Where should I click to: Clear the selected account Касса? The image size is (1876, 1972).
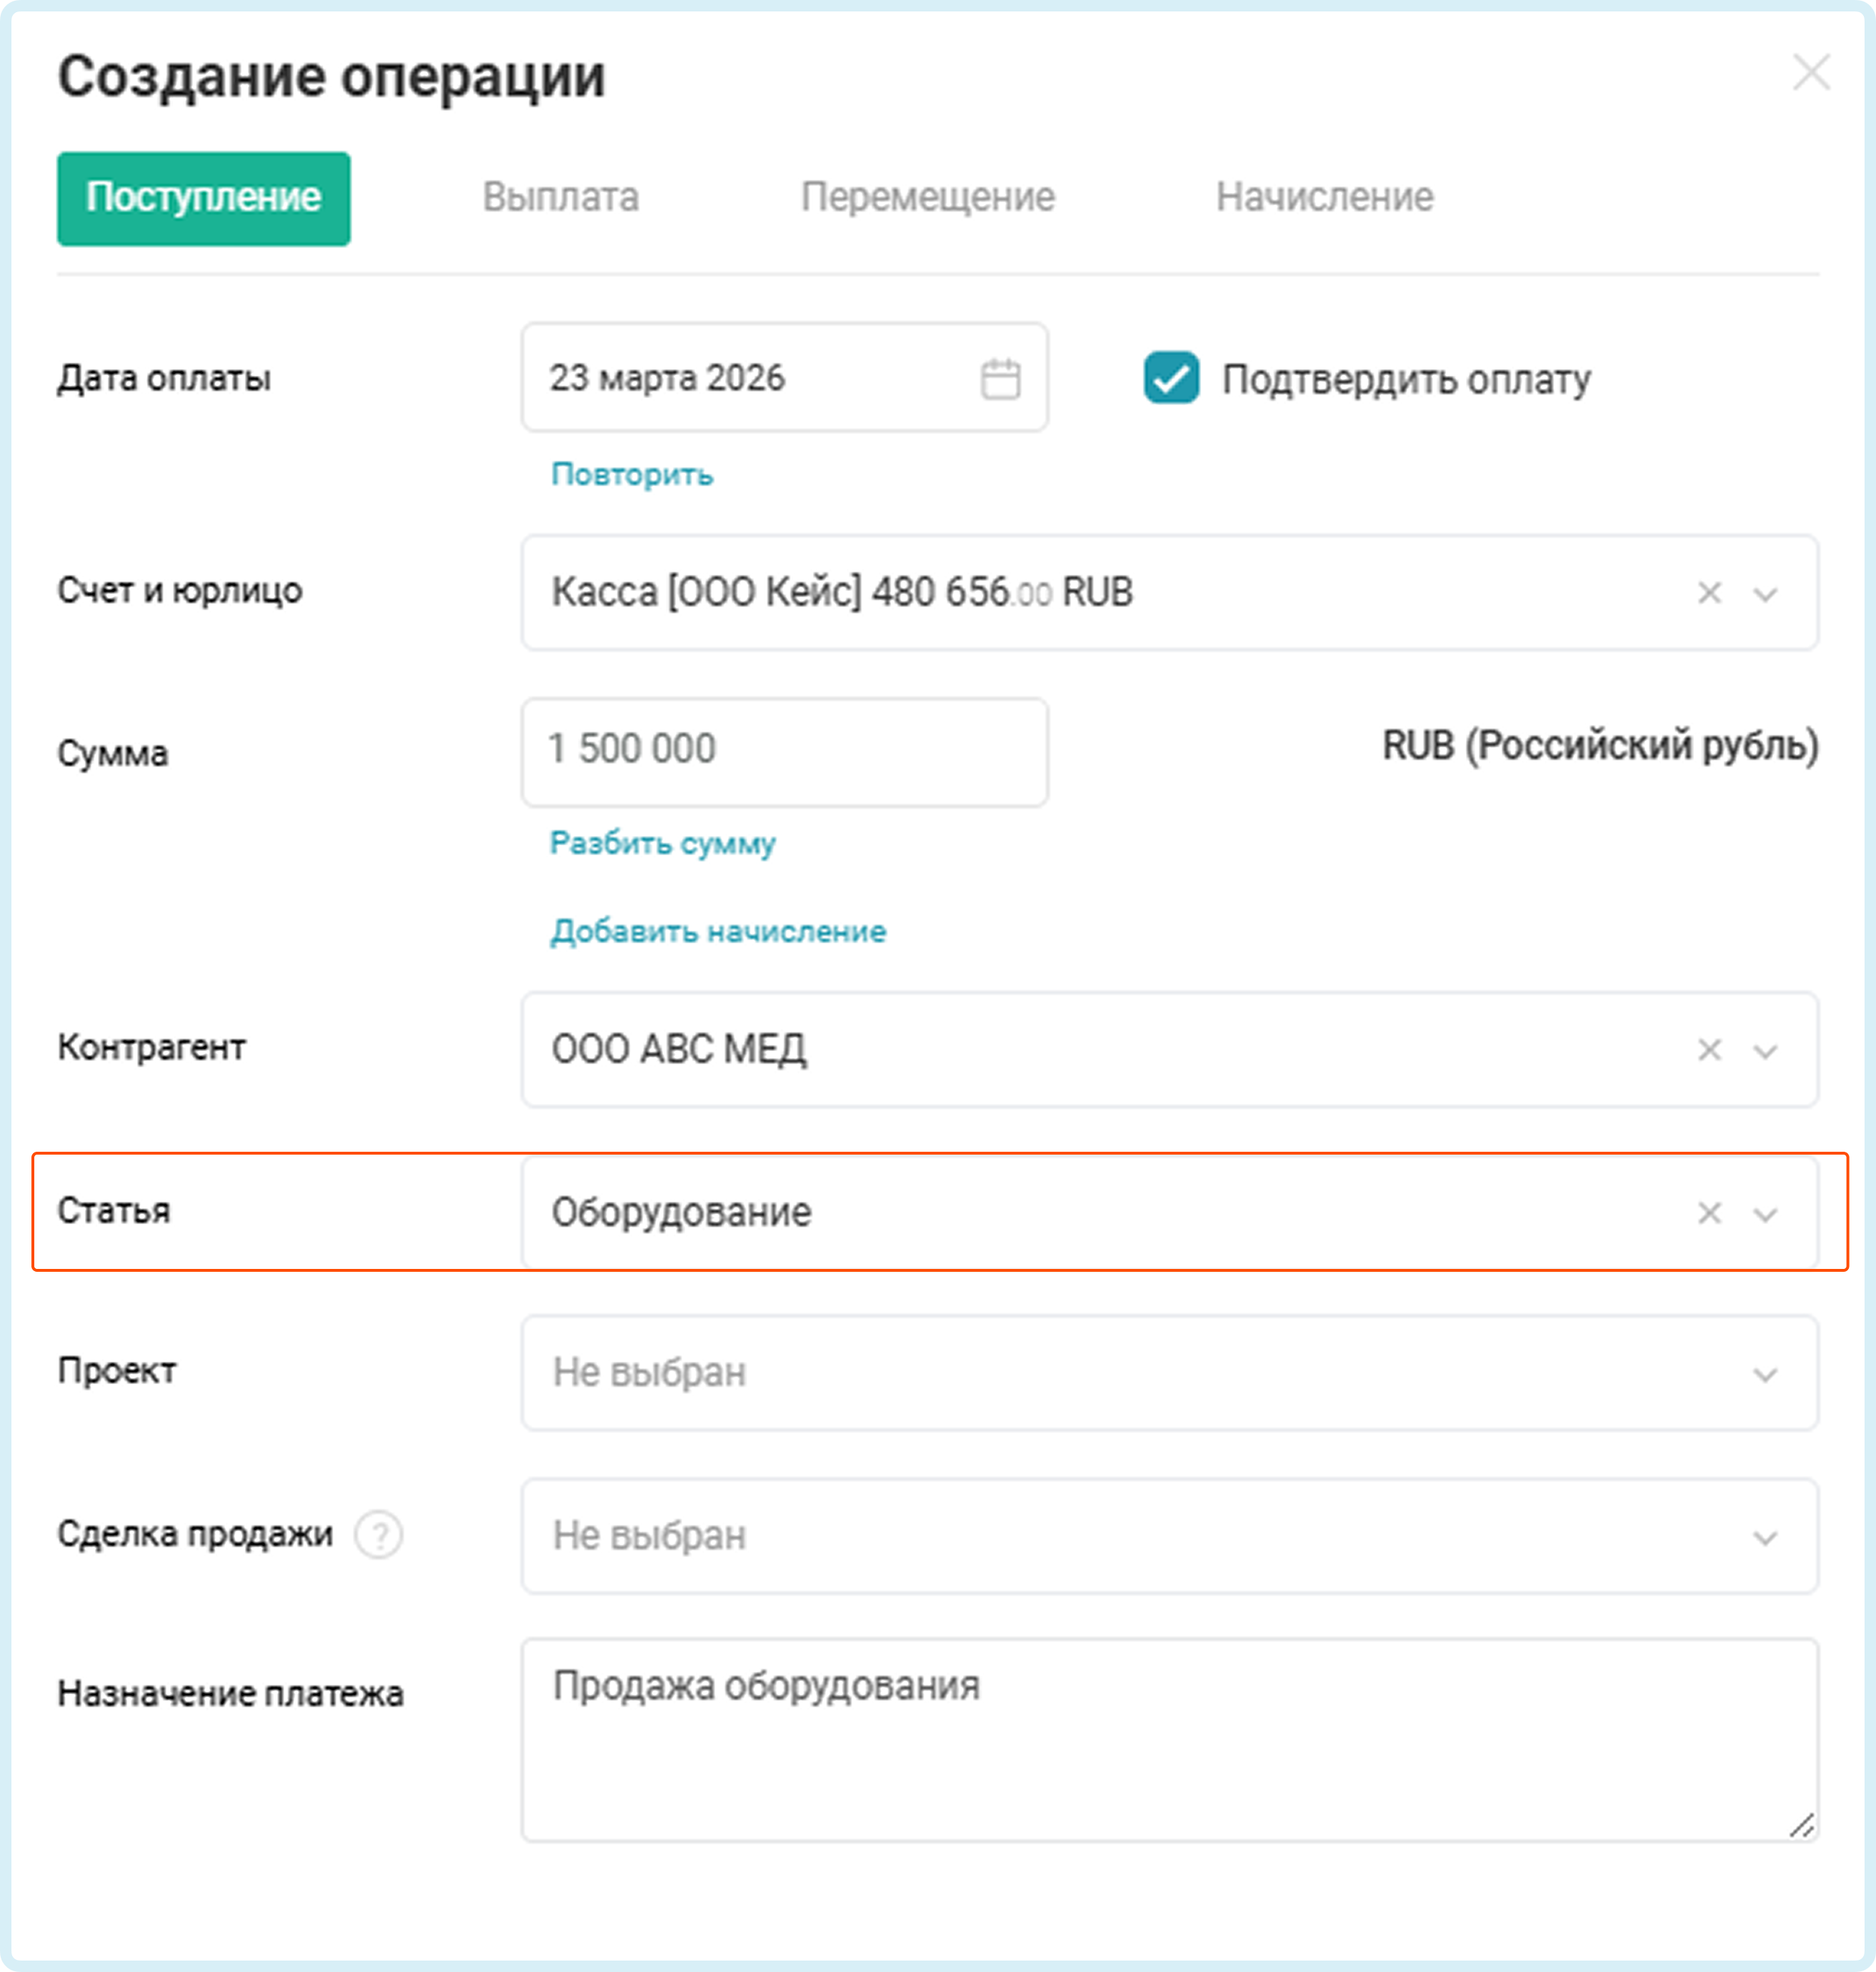[x=1709, y=593]
